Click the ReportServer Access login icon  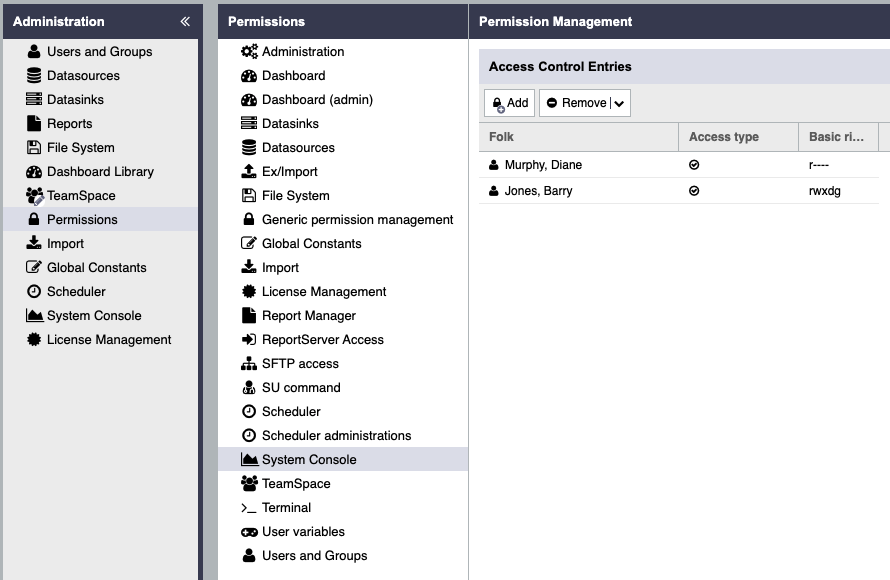coord(249,339)
